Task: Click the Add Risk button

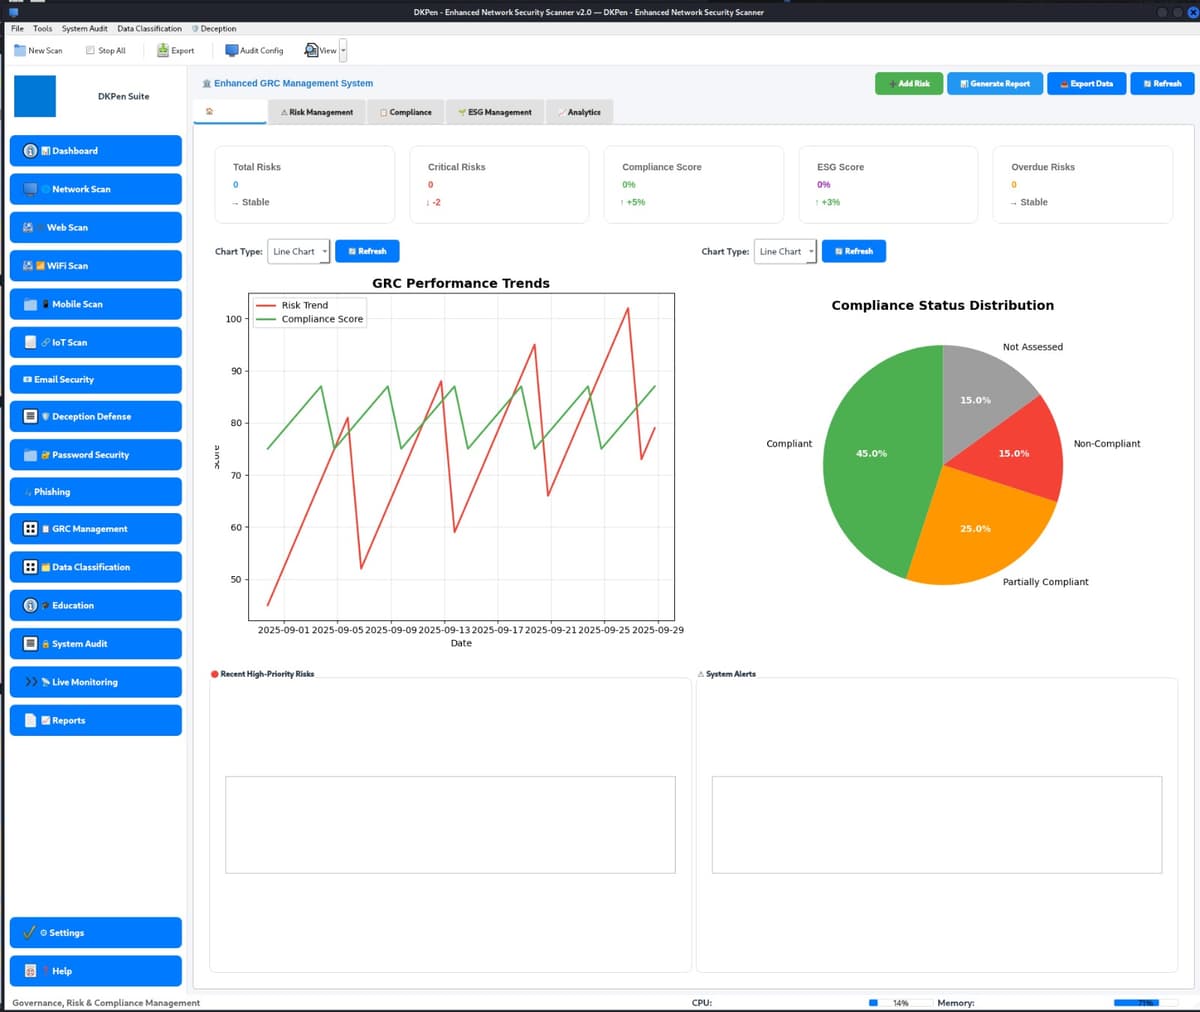Action: 908,83
